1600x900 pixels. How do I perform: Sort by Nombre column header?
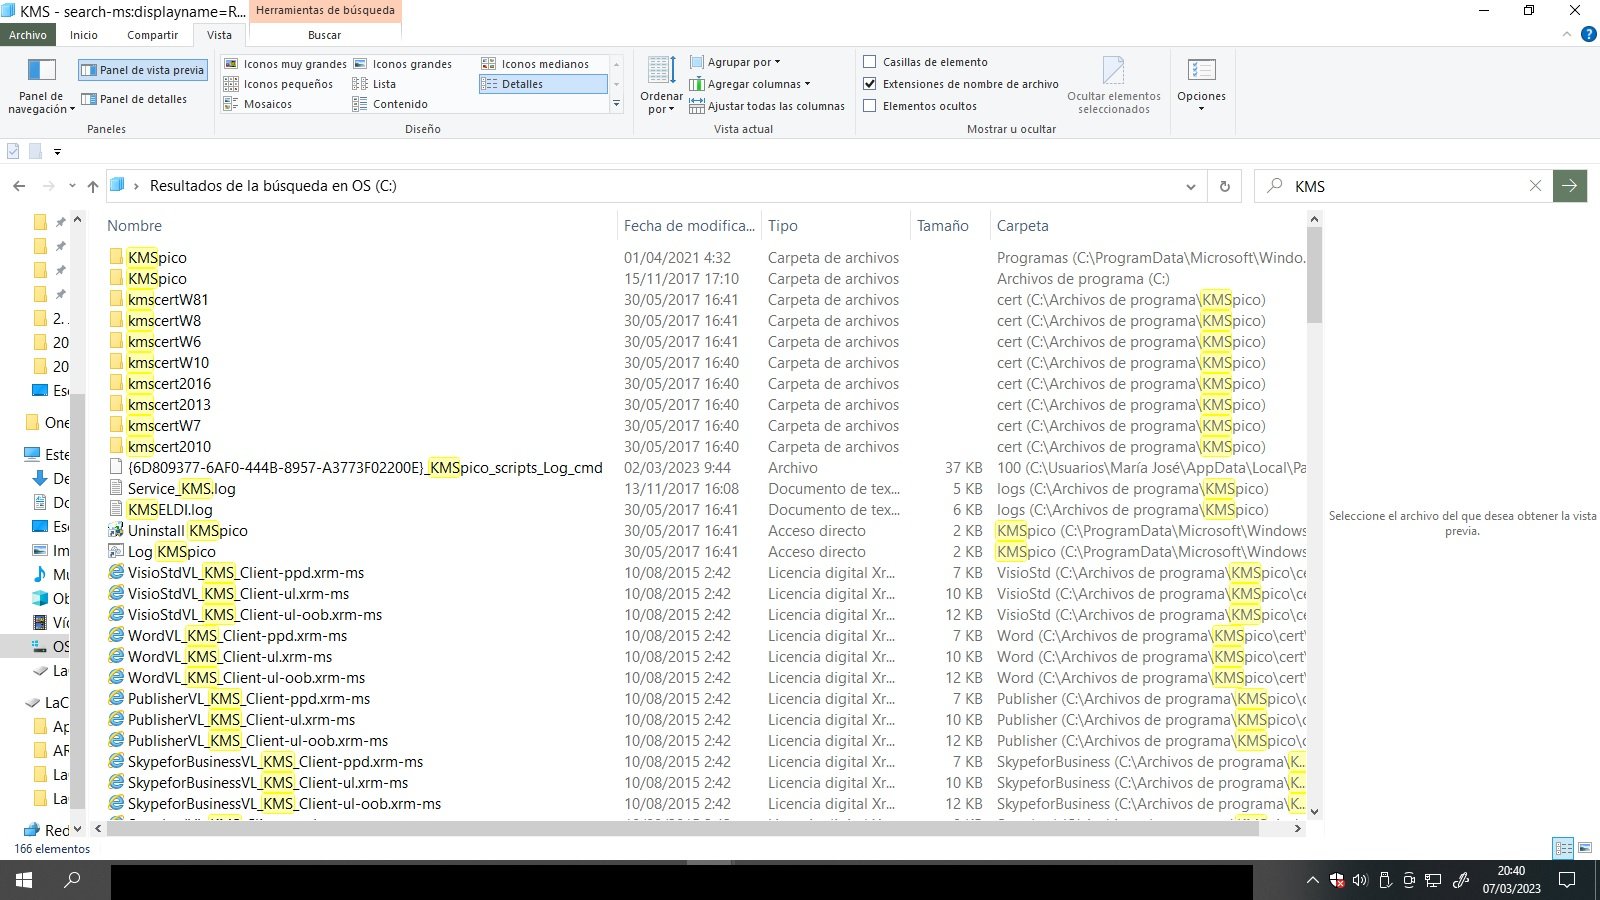[x=134, y=226]
